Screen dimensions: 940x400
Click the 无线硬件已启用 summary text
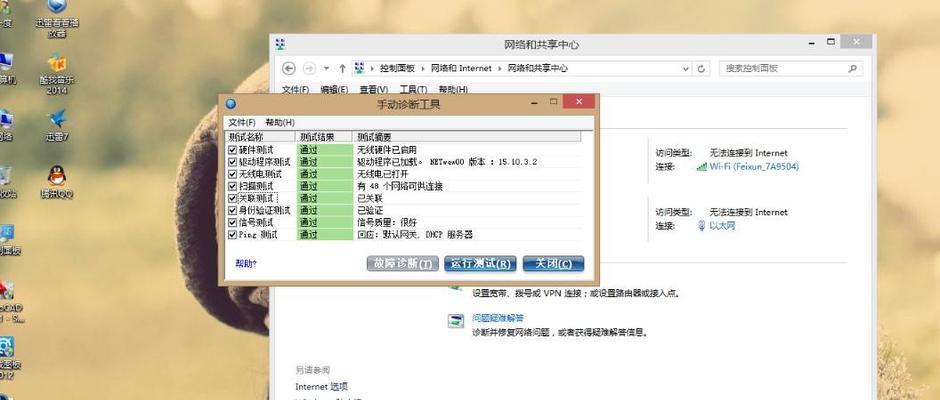(387, 150)
